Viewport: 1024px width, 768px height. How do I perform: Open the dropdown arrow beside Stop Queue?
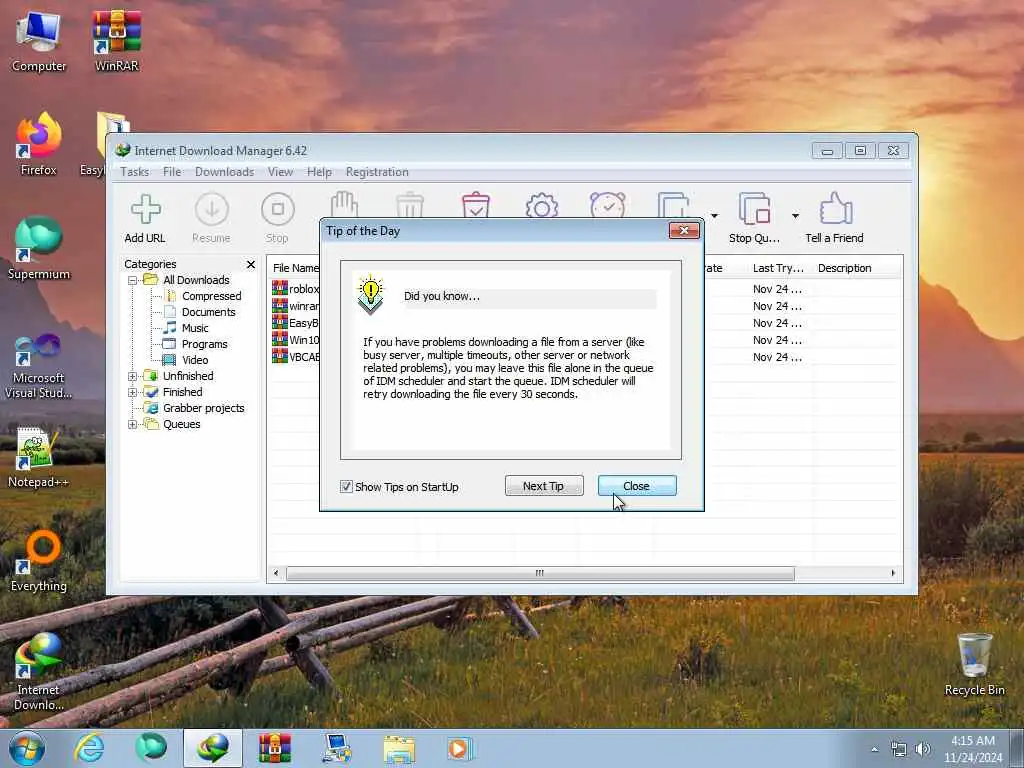pyautogui.click(x=795, y=216)
